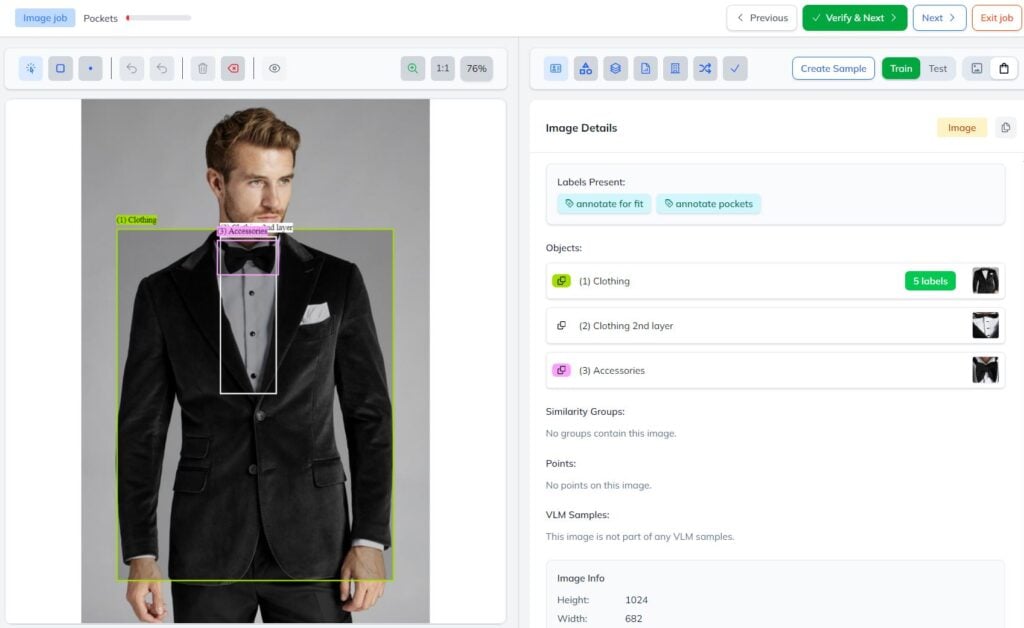This screenshot has height=628, width=1024.
Task: Switch to the Image job tab
Action: [43, 17]
